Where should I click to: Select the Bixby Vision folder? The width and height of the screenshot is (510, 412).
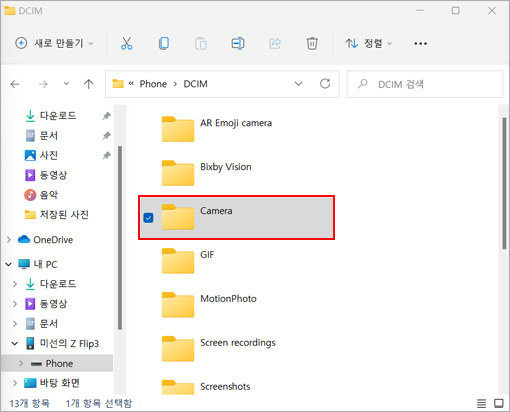click(236, 173)
